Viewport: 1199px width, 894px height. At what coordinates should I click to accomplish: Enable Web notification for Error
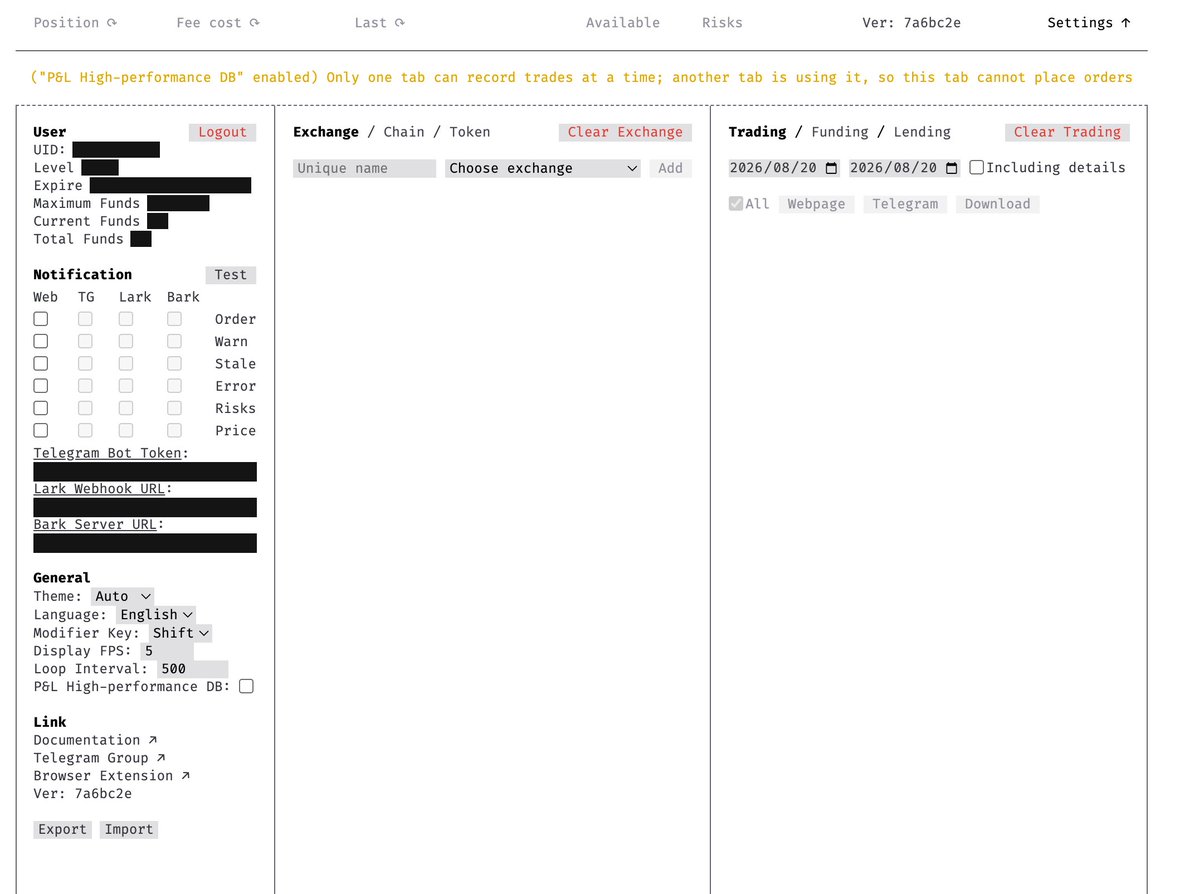click(41, 385)
